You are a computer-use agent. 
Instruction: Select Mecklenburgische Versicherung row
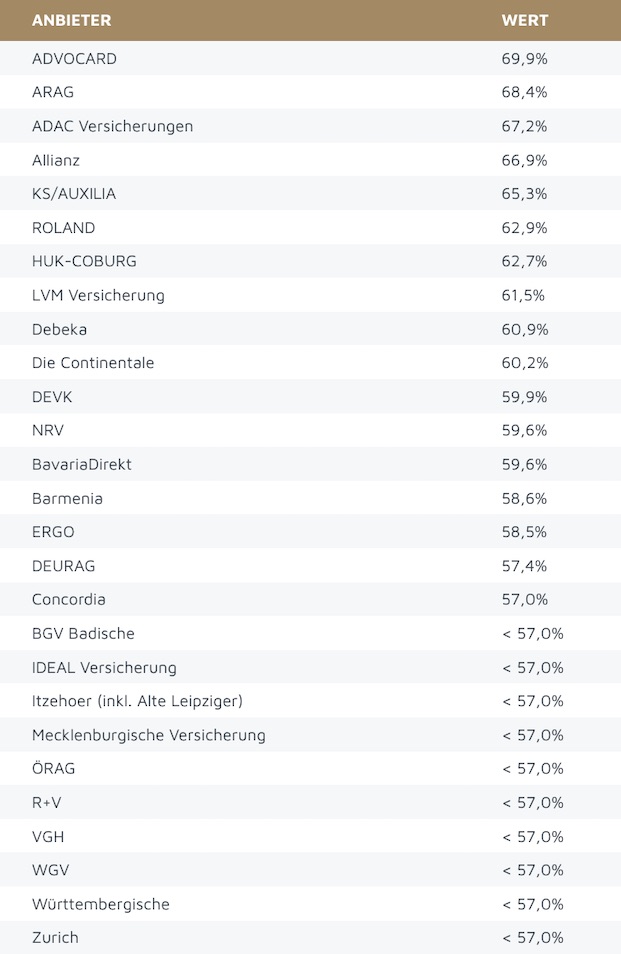tap(149, 735)
